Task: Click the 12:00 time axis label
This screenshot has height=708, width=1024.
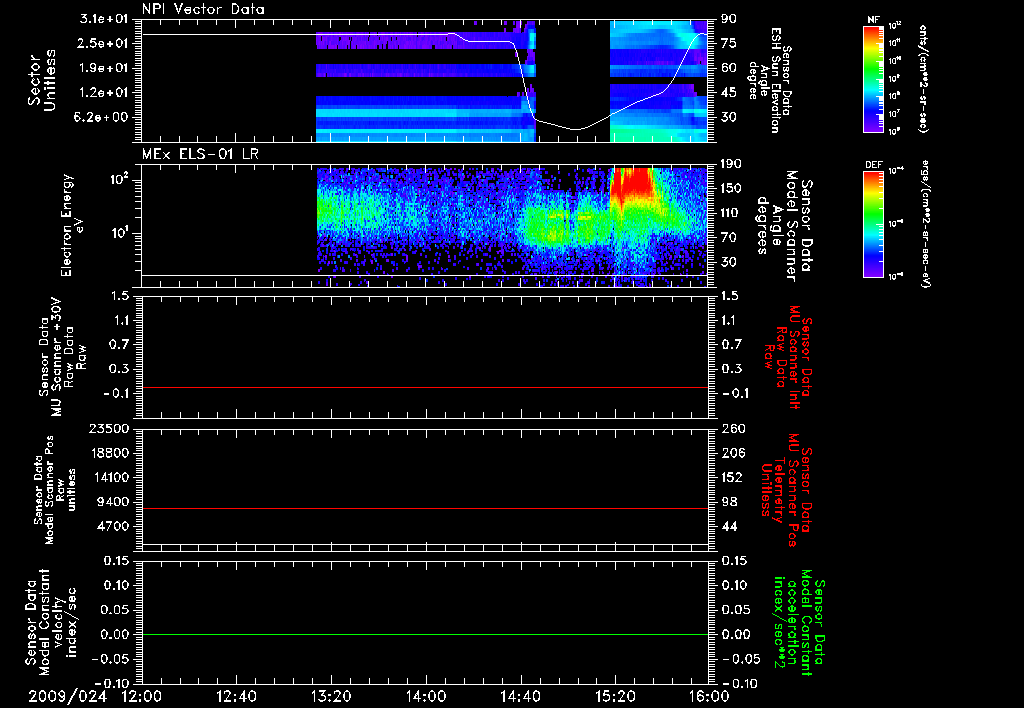Action: (142, 696)
